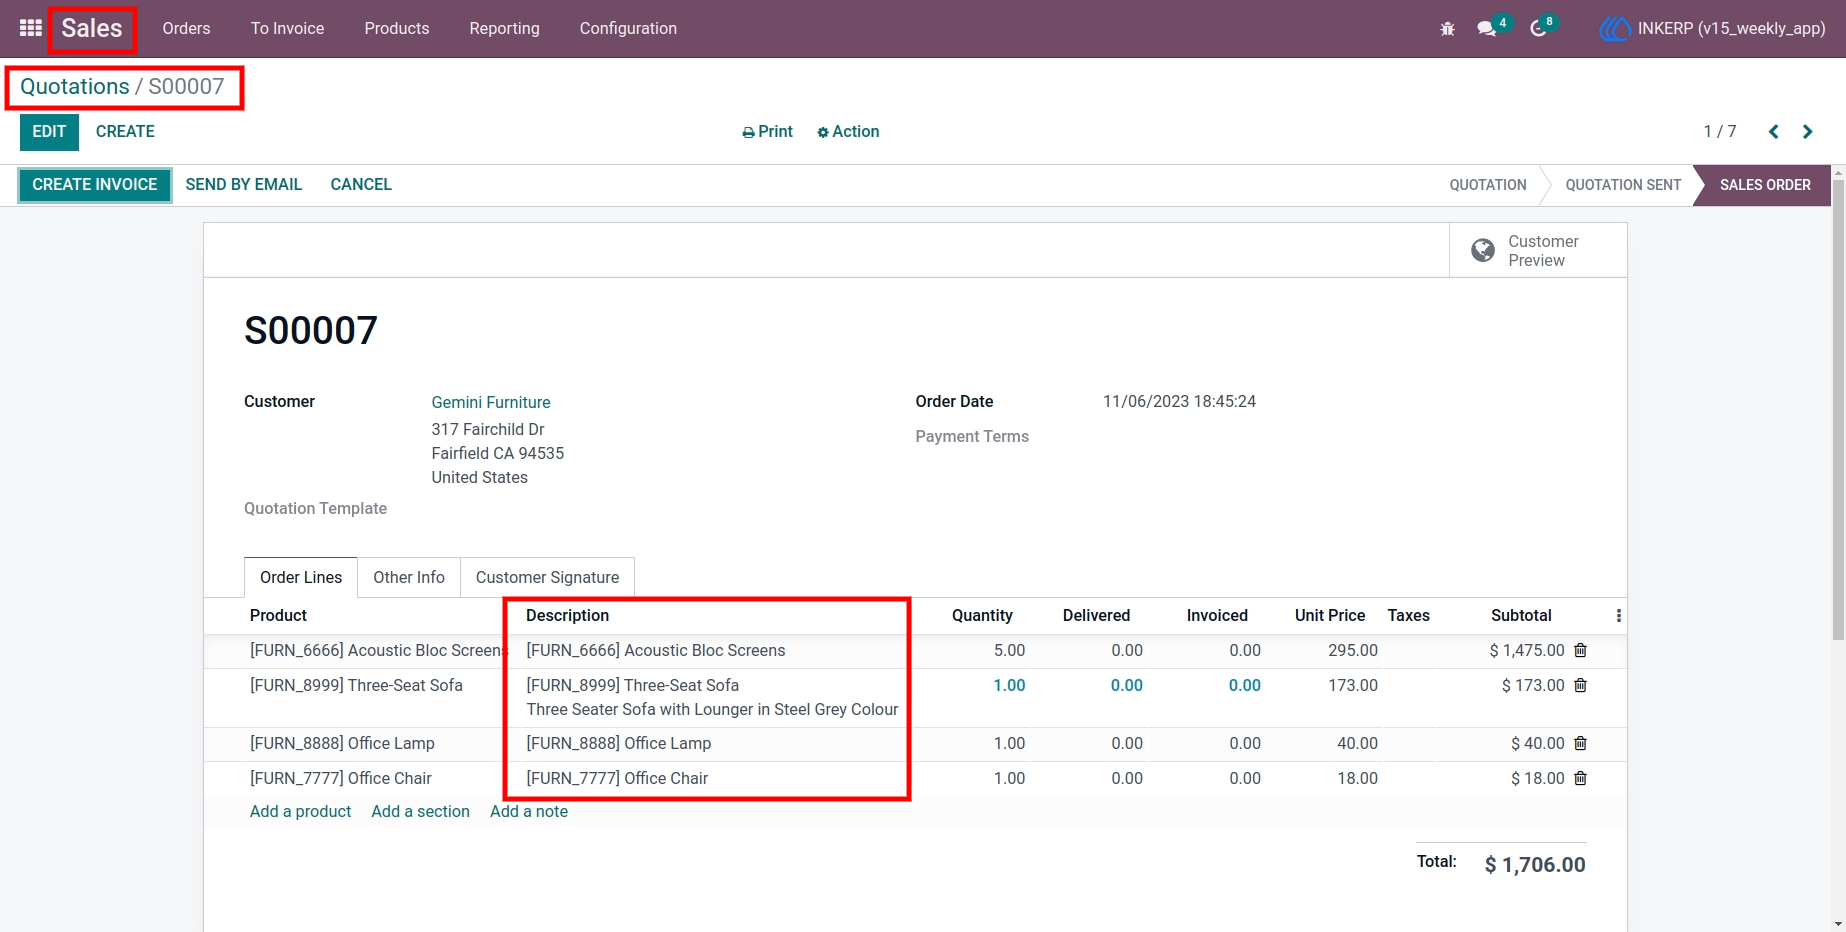This screenshot has width=1846, height=932.
Task: Click Add a product link
Action: point(300,812)
